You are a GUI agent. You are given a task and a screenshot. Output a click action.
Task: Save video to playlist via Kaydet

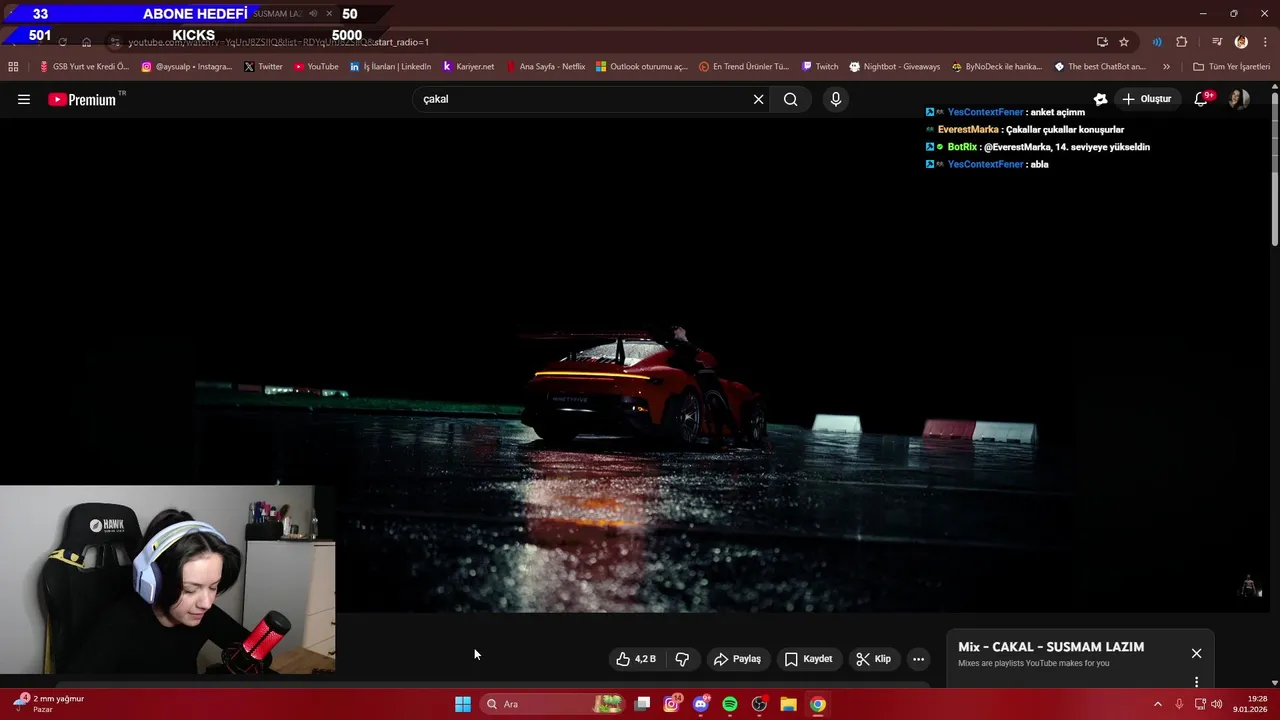point(808,659)
